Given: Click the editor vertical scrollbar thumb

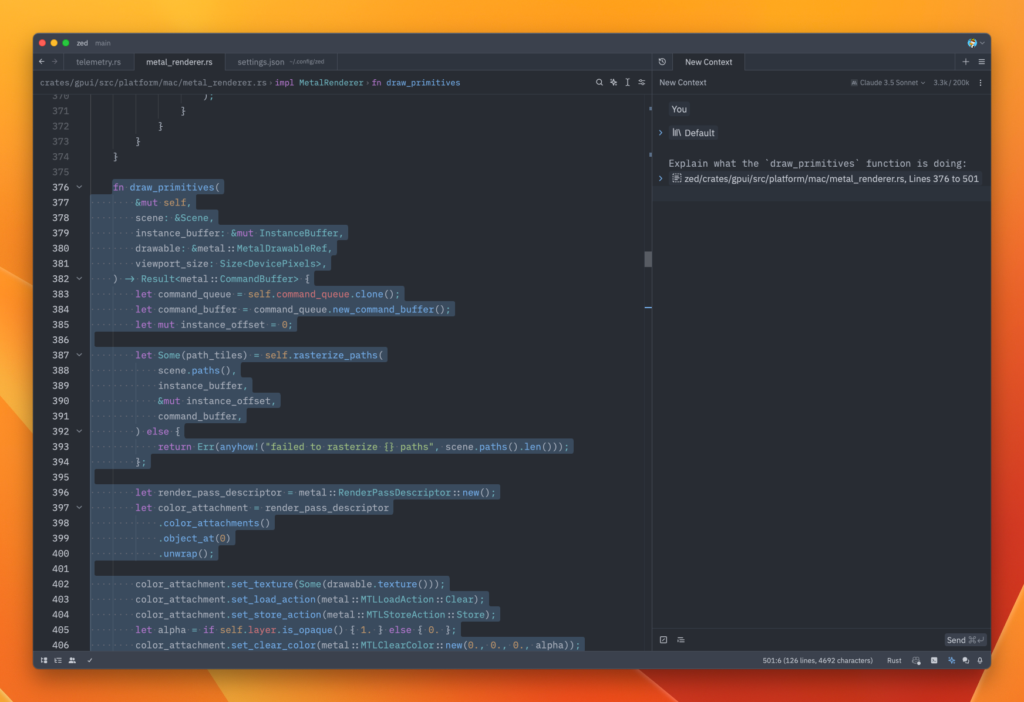Looking at the screenshot, I should pyautogui.click(x=647, y=259).
